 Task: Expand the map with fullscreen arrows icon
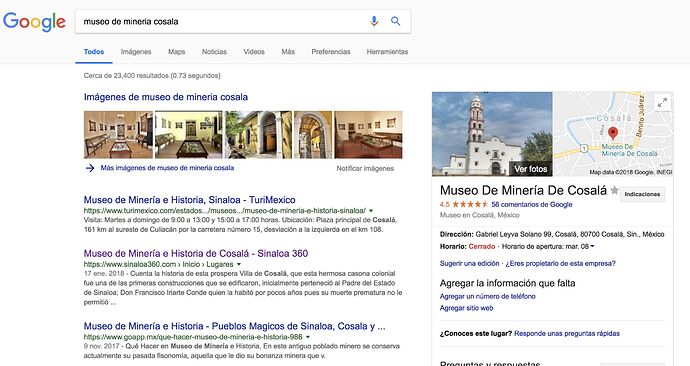coord(662,103)
